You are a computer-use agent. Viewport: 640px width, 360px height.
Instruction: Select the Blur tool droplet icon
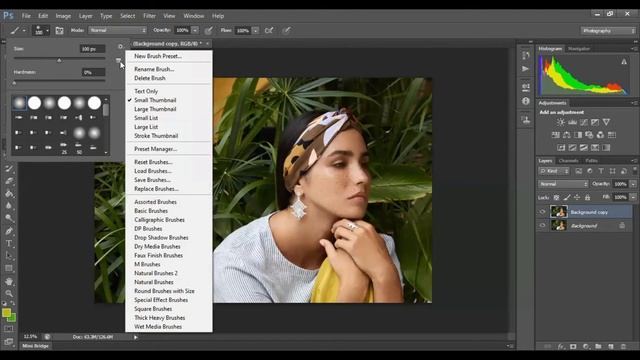click(9, 206)
